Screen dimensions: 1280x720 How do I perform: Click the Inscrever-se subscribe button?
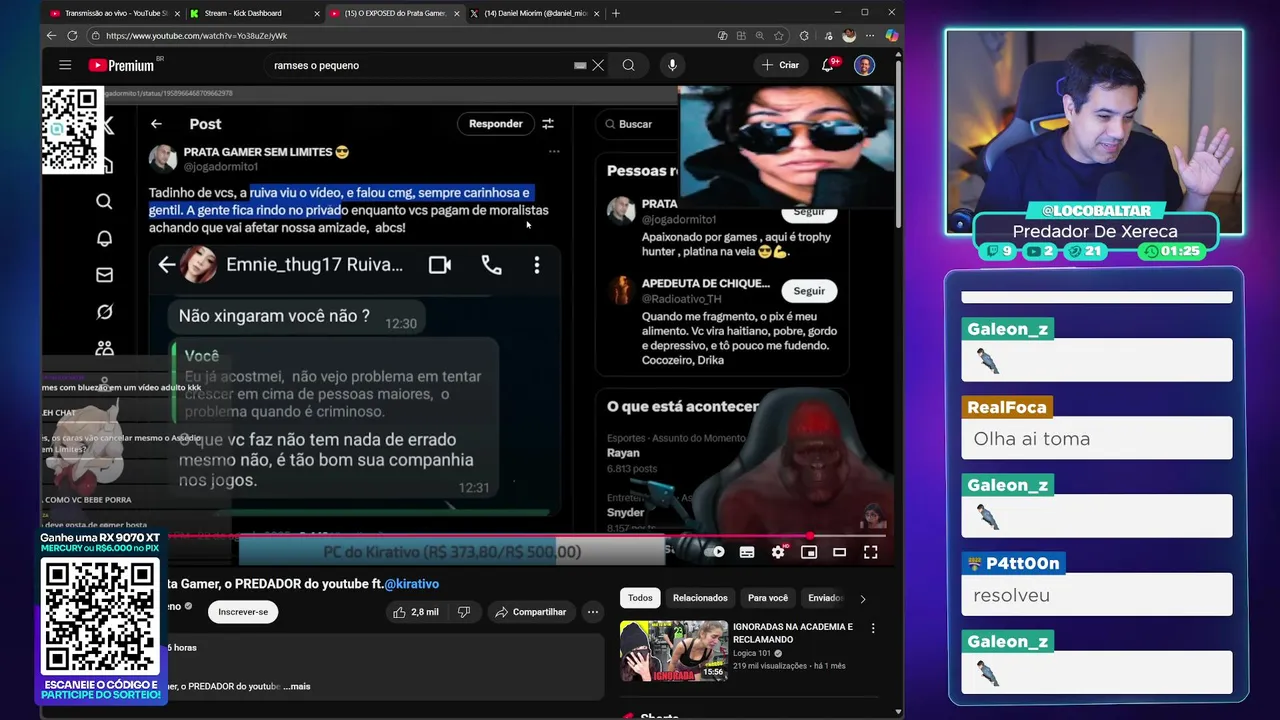(243, 612)
